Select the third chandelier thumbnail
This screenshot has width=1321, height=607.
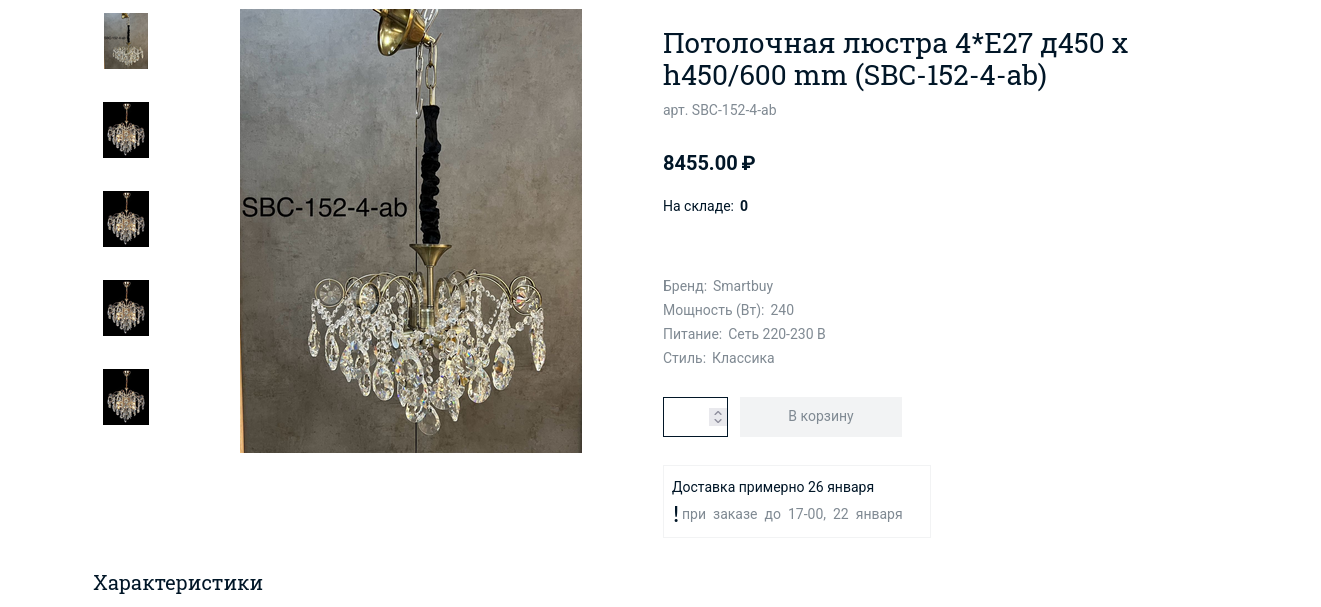coord(126,219)
